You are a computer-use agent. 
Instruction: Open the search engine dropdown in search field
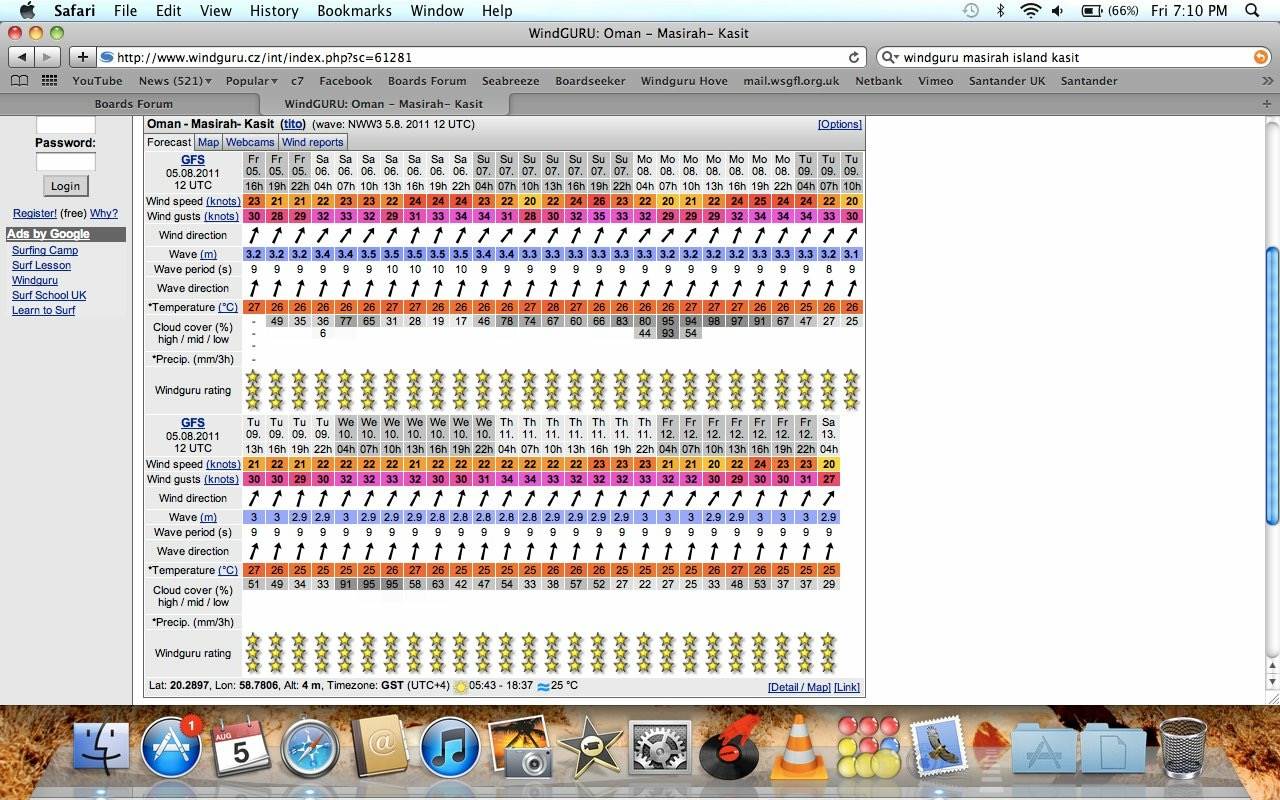[889, 58]
